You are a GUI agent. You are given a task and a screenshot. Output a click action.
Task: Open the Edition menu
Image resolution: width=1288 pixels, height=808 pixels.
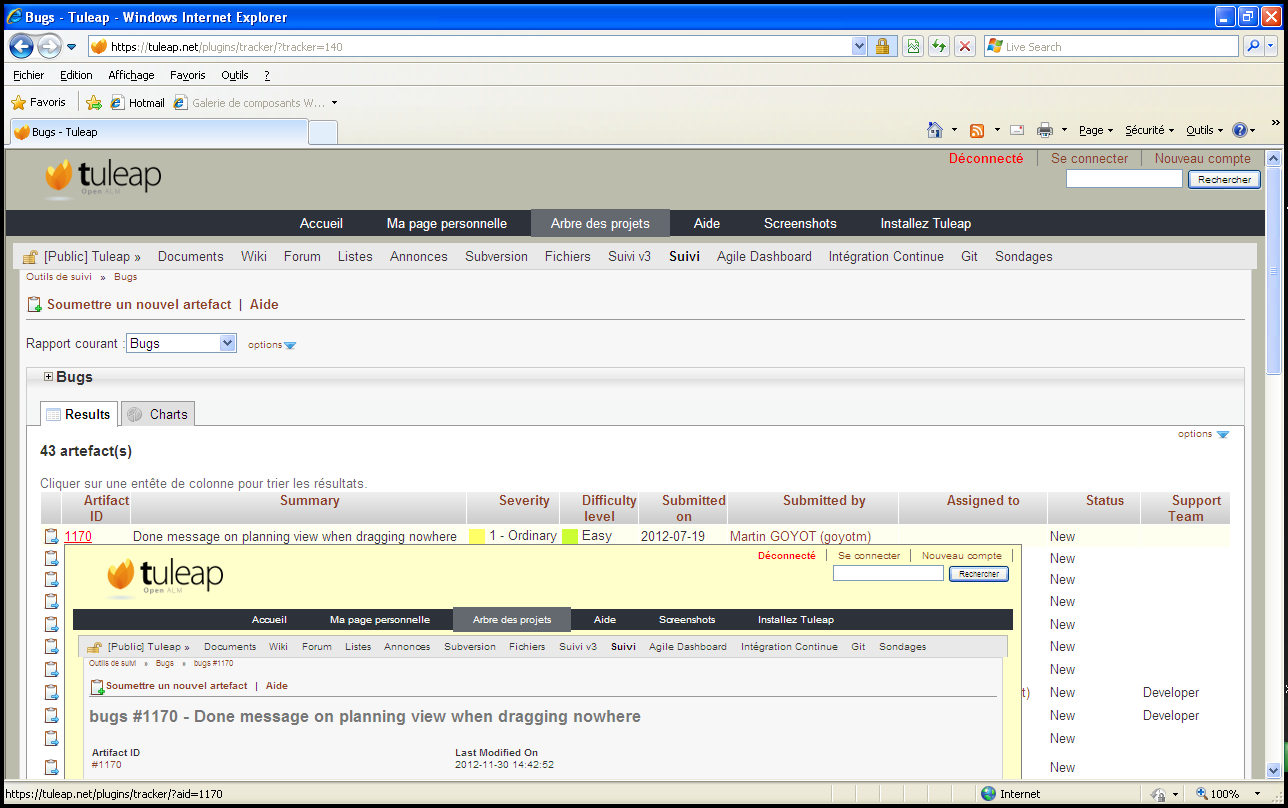point(76,75)
